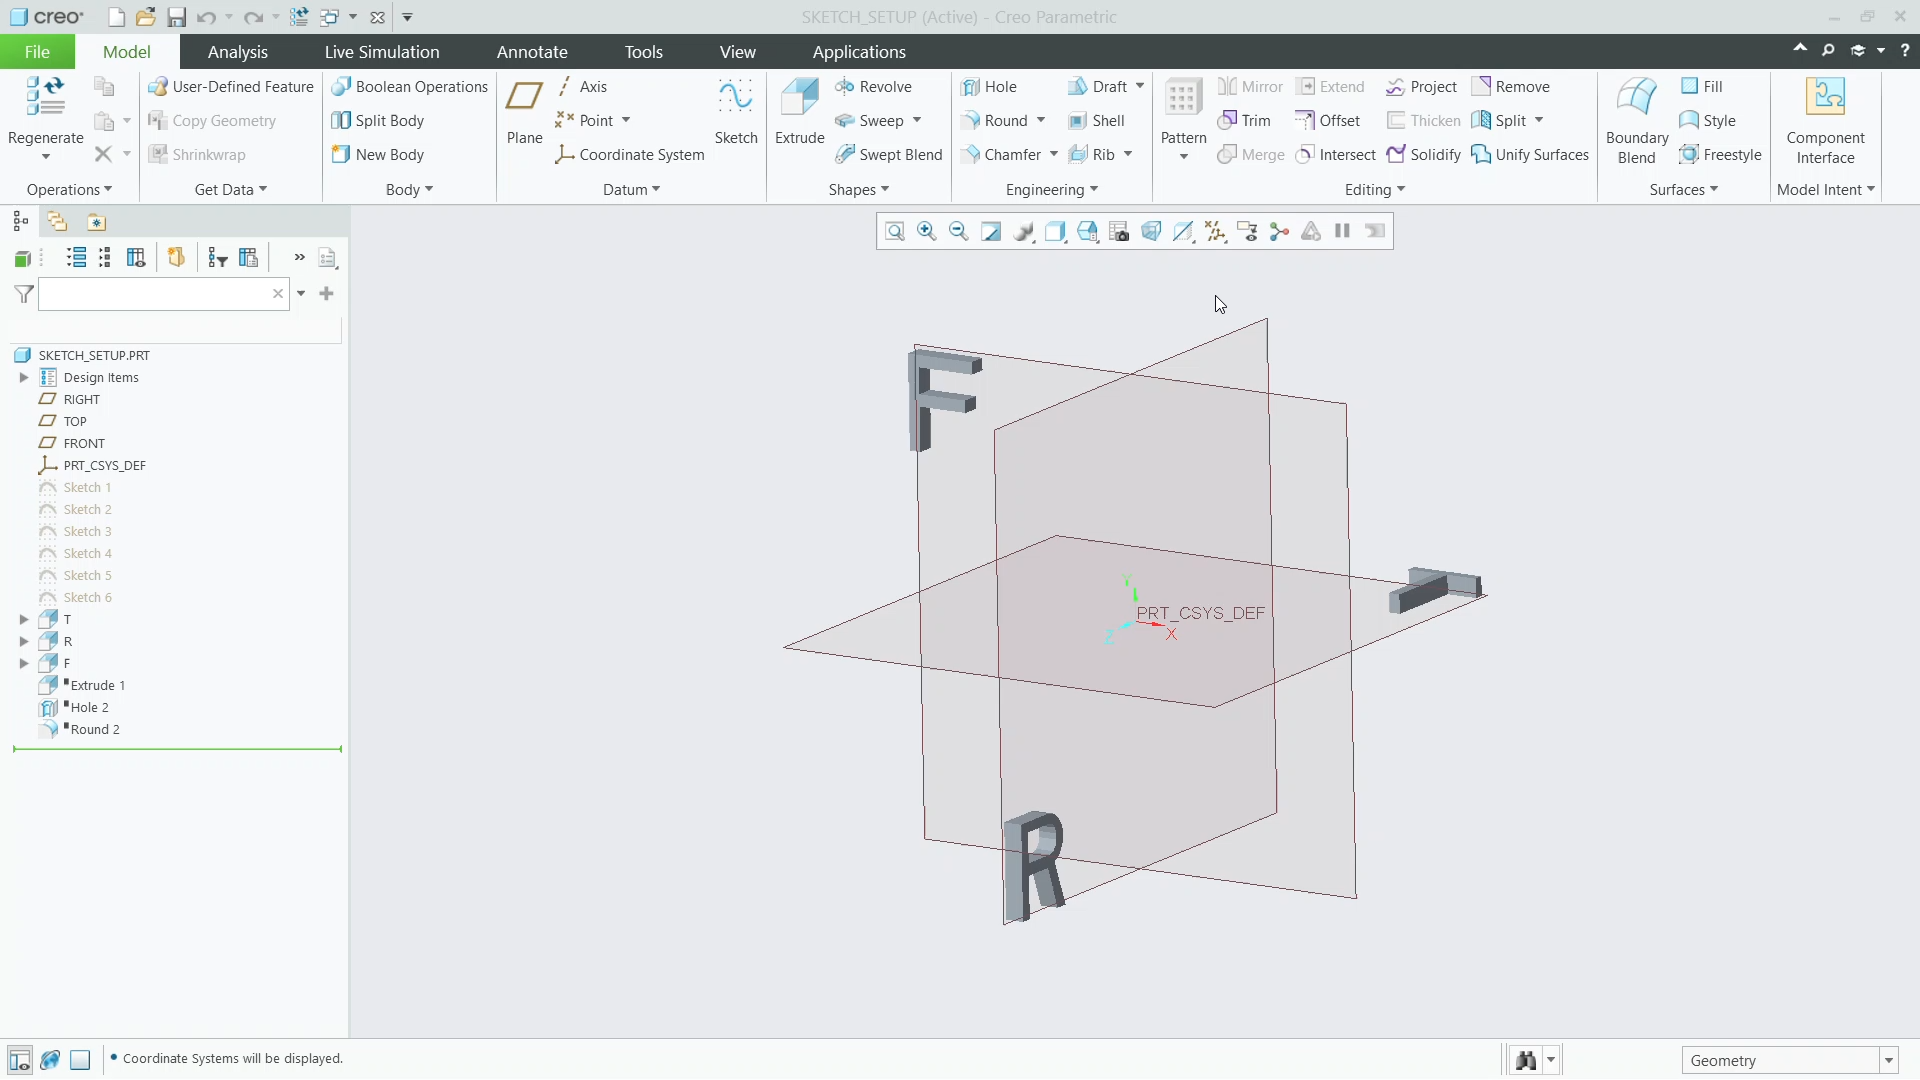This screenshot has width=1920, height=1080.
Task: Expand the F feature group
Action: tap(24, 664)
